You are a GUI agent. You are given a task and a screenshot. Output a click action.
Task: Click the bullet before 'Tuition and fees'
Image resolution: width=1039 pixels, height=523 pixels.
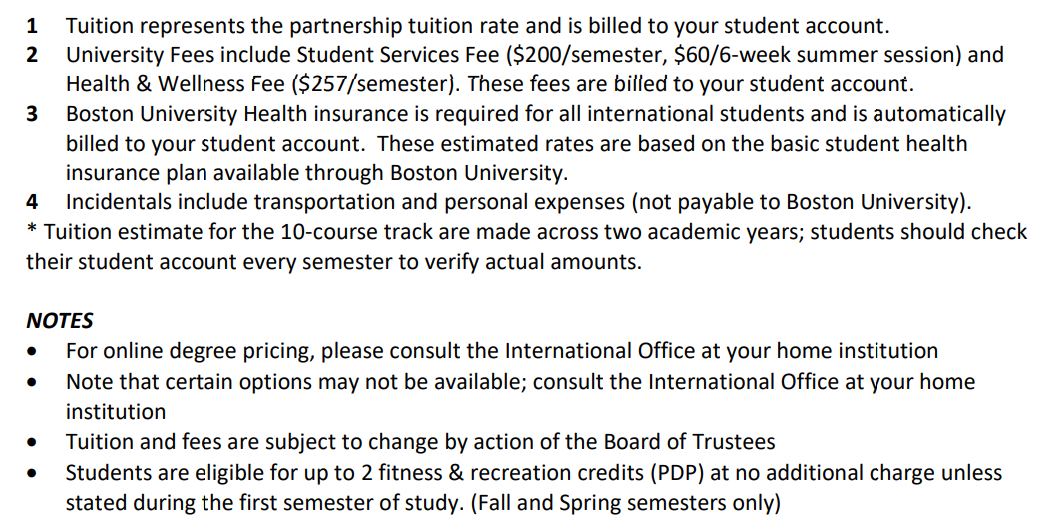pyautogui.click(x=35, y=442)
